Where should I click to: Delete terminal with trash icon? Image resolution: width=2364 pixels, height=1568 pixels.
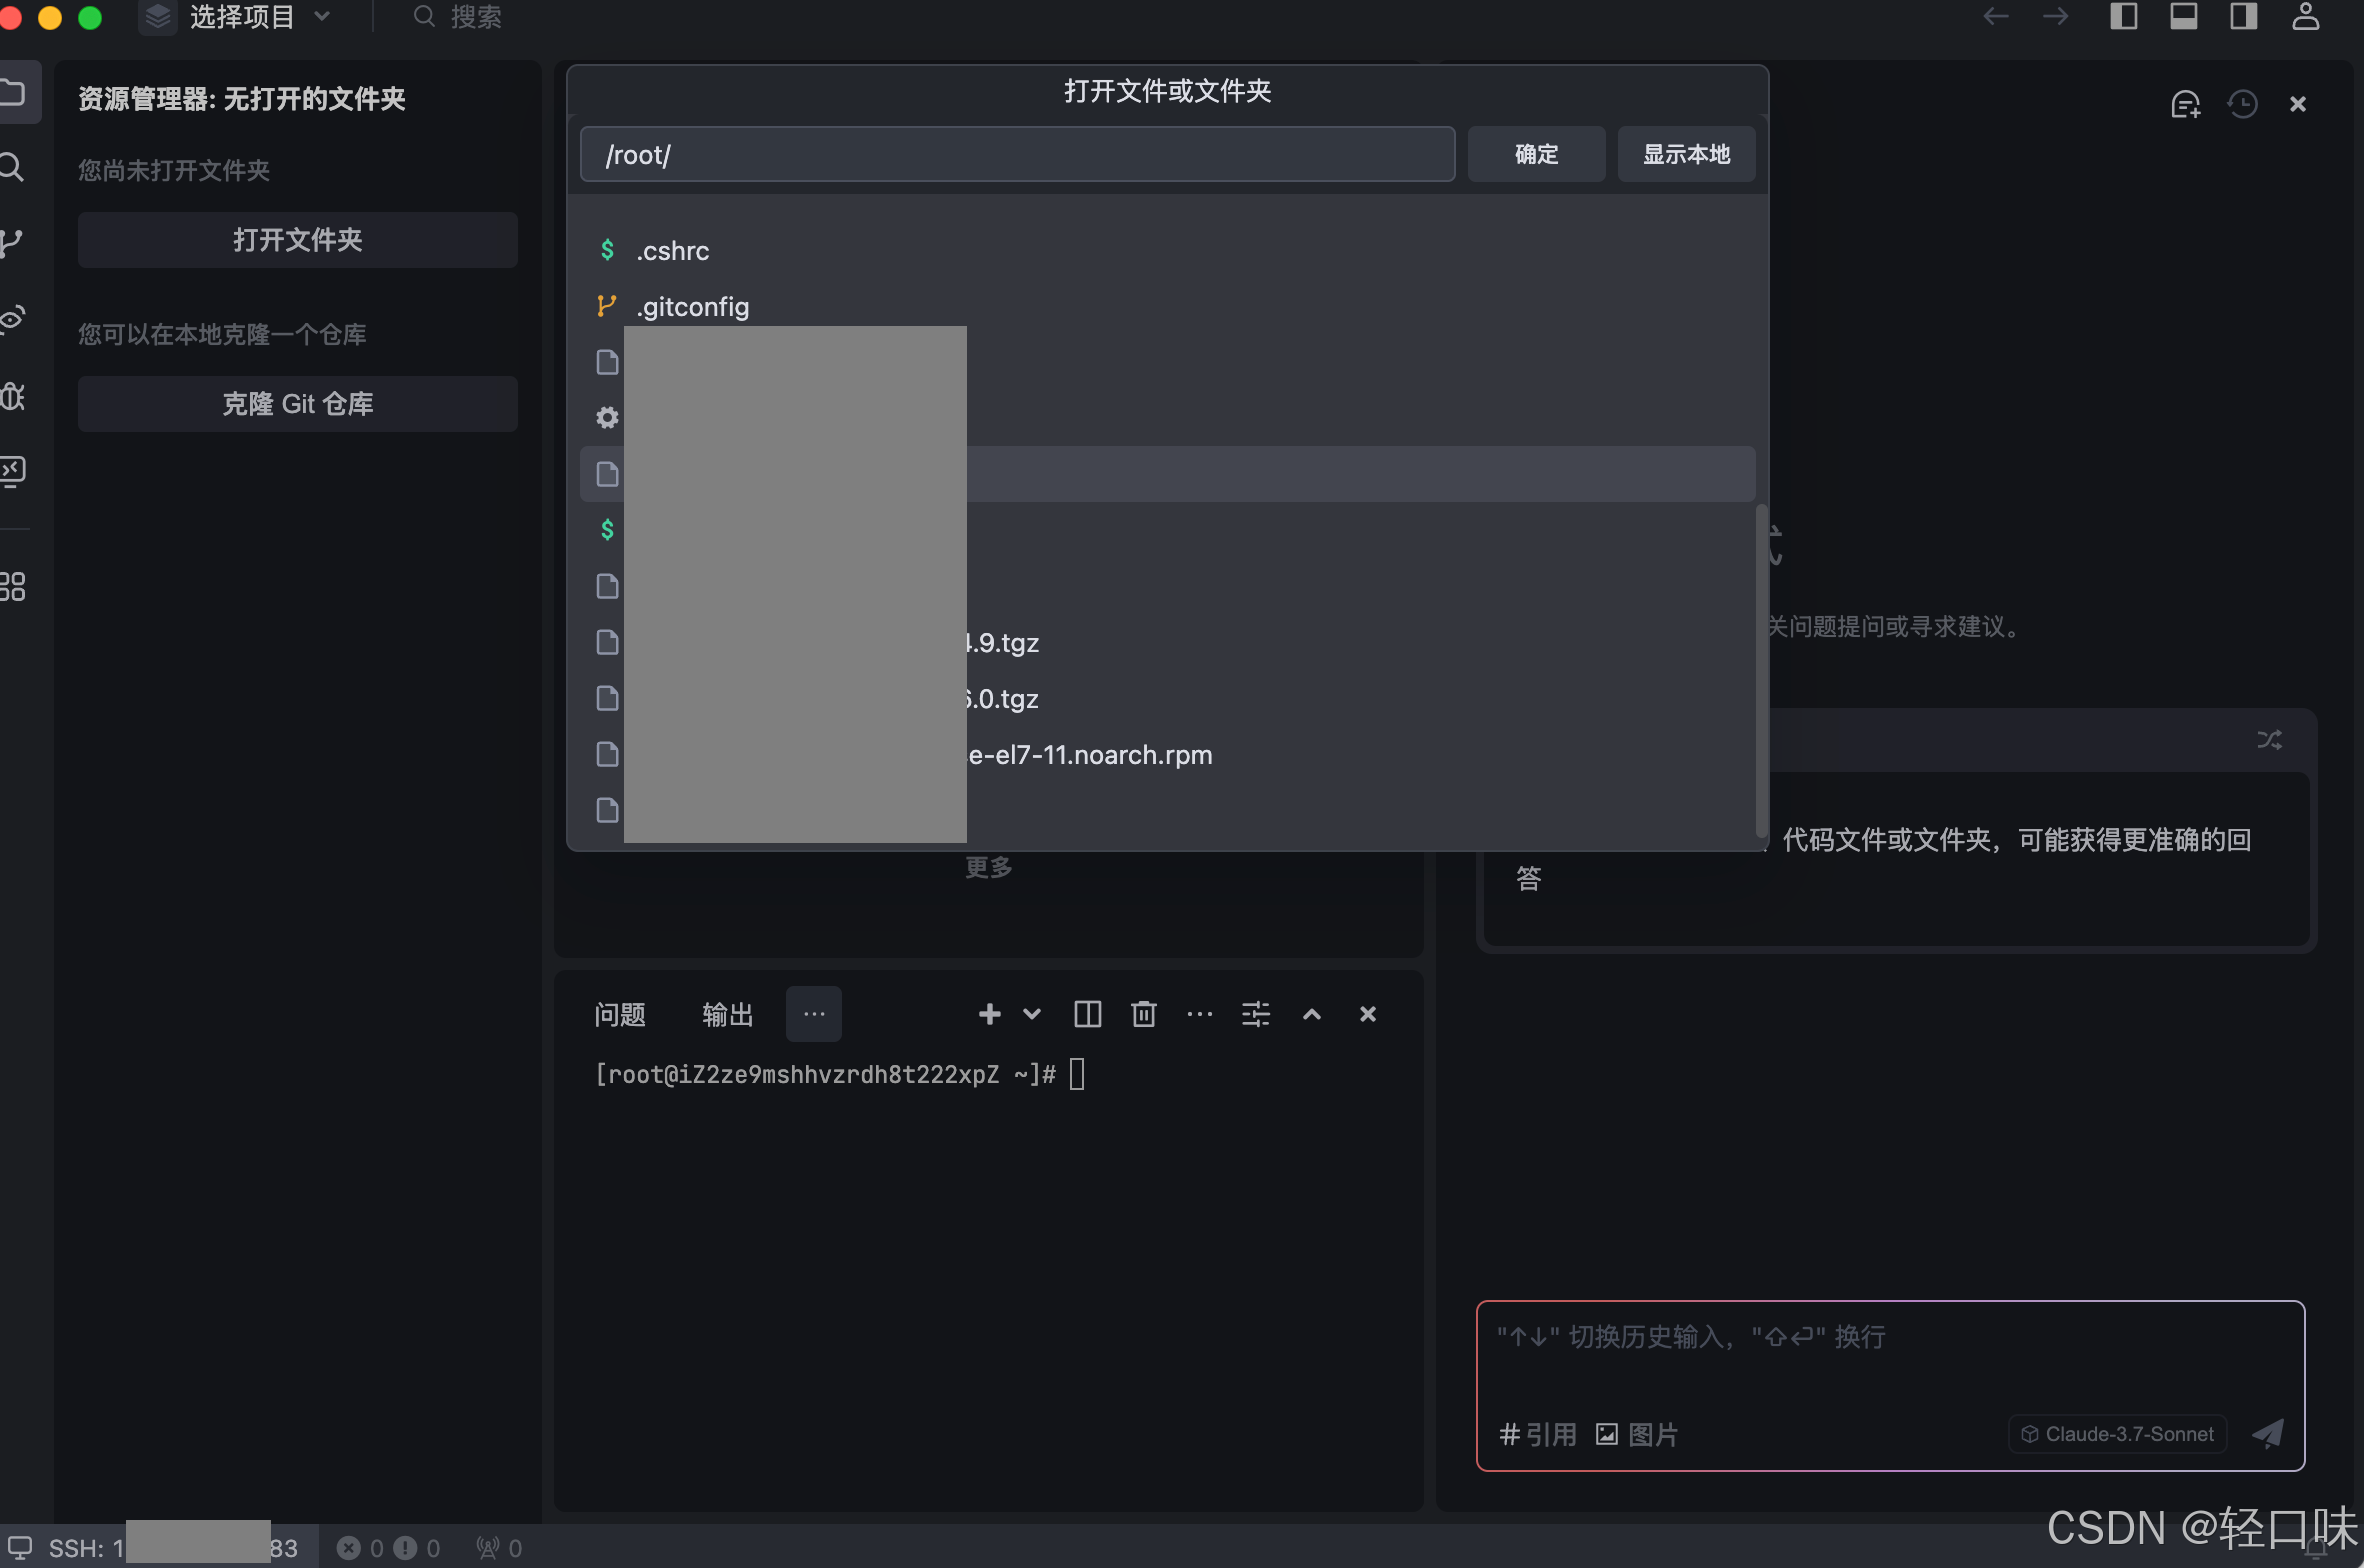pyautogui.click(x=1143, y=1014)
